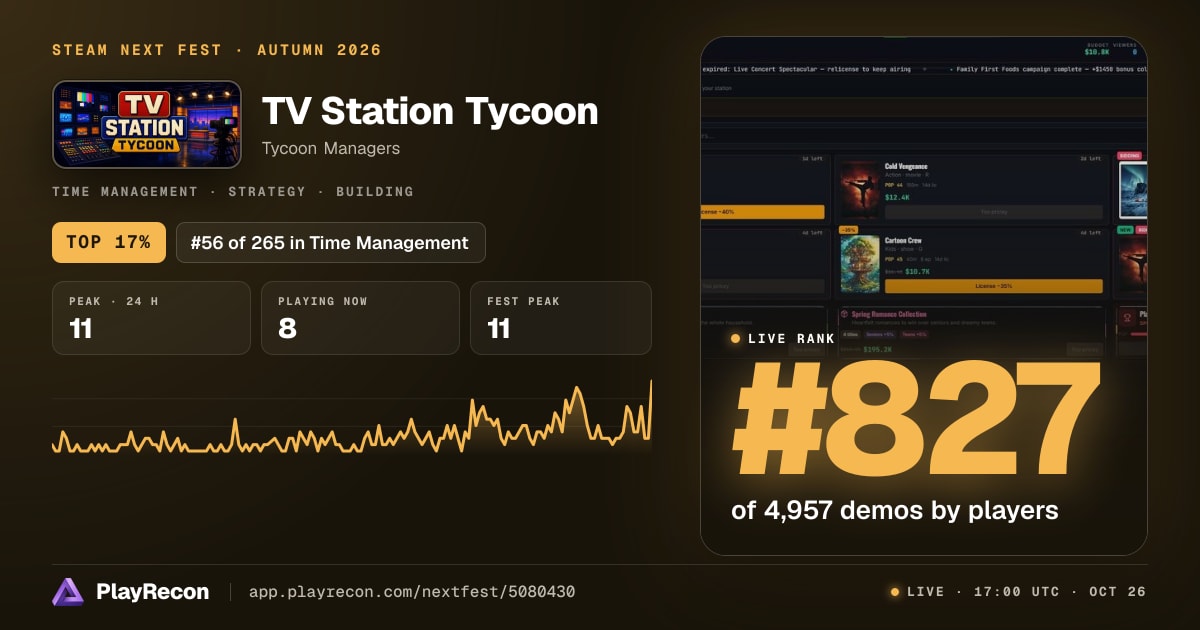Click the #56 of 265 in Time Management badge
The height and width of the screenshot is (630, 1200).
(331, 242)
